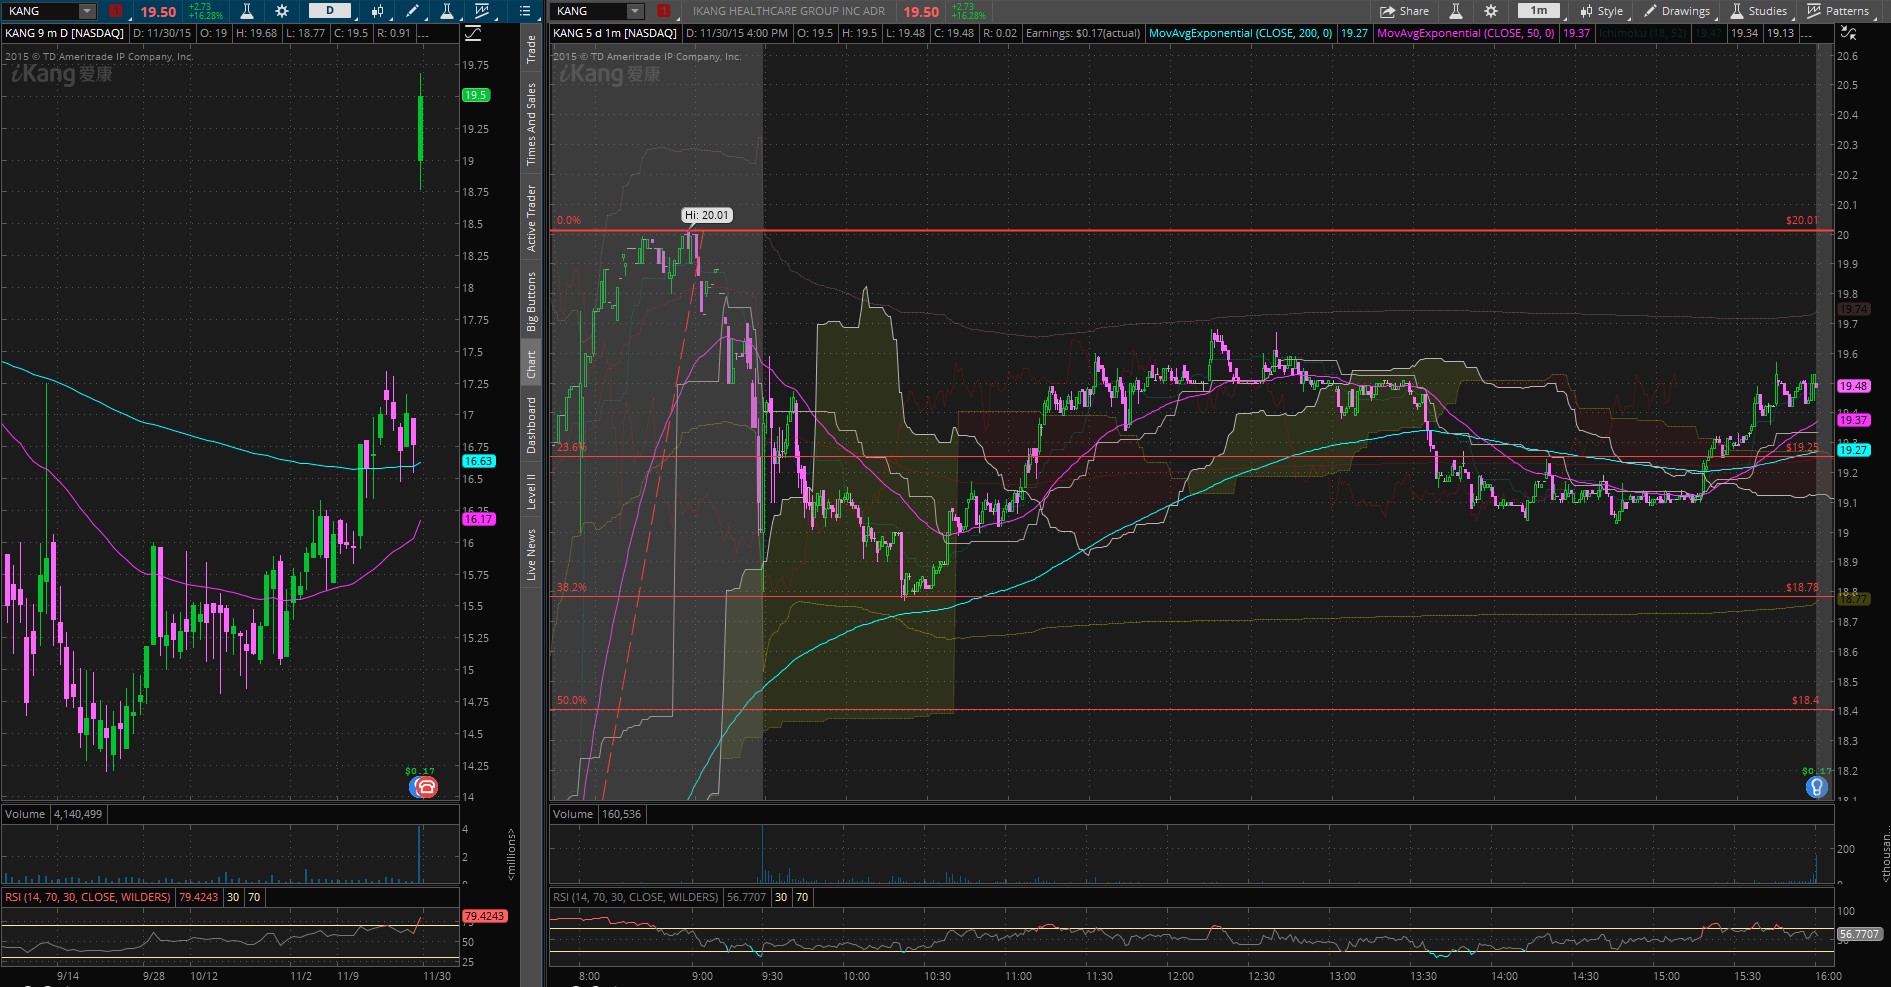Click the 23.6% Fibonacci level label
Screen dimensions: 1891x987
[571, 447]
